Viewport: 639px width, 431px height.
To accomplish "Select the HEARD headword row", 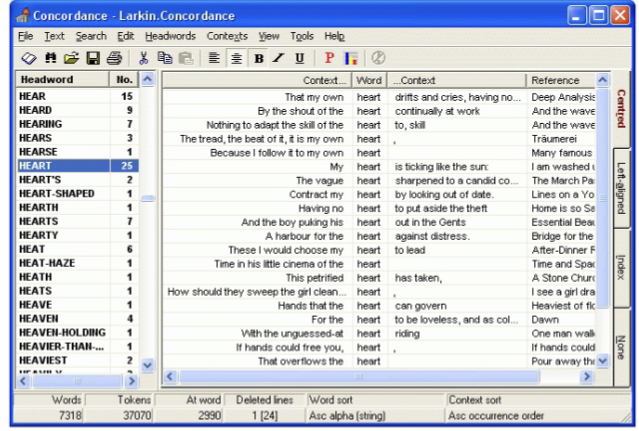I will coord(77,110).
